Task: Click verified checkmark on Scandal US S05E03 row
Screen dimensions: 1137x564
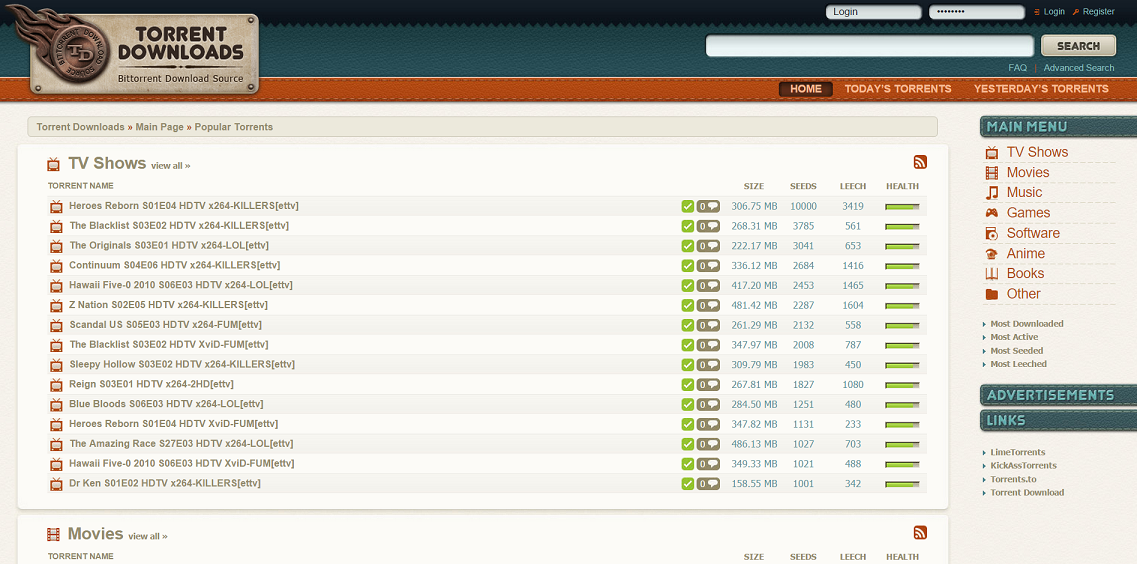Action: (687, 325)
